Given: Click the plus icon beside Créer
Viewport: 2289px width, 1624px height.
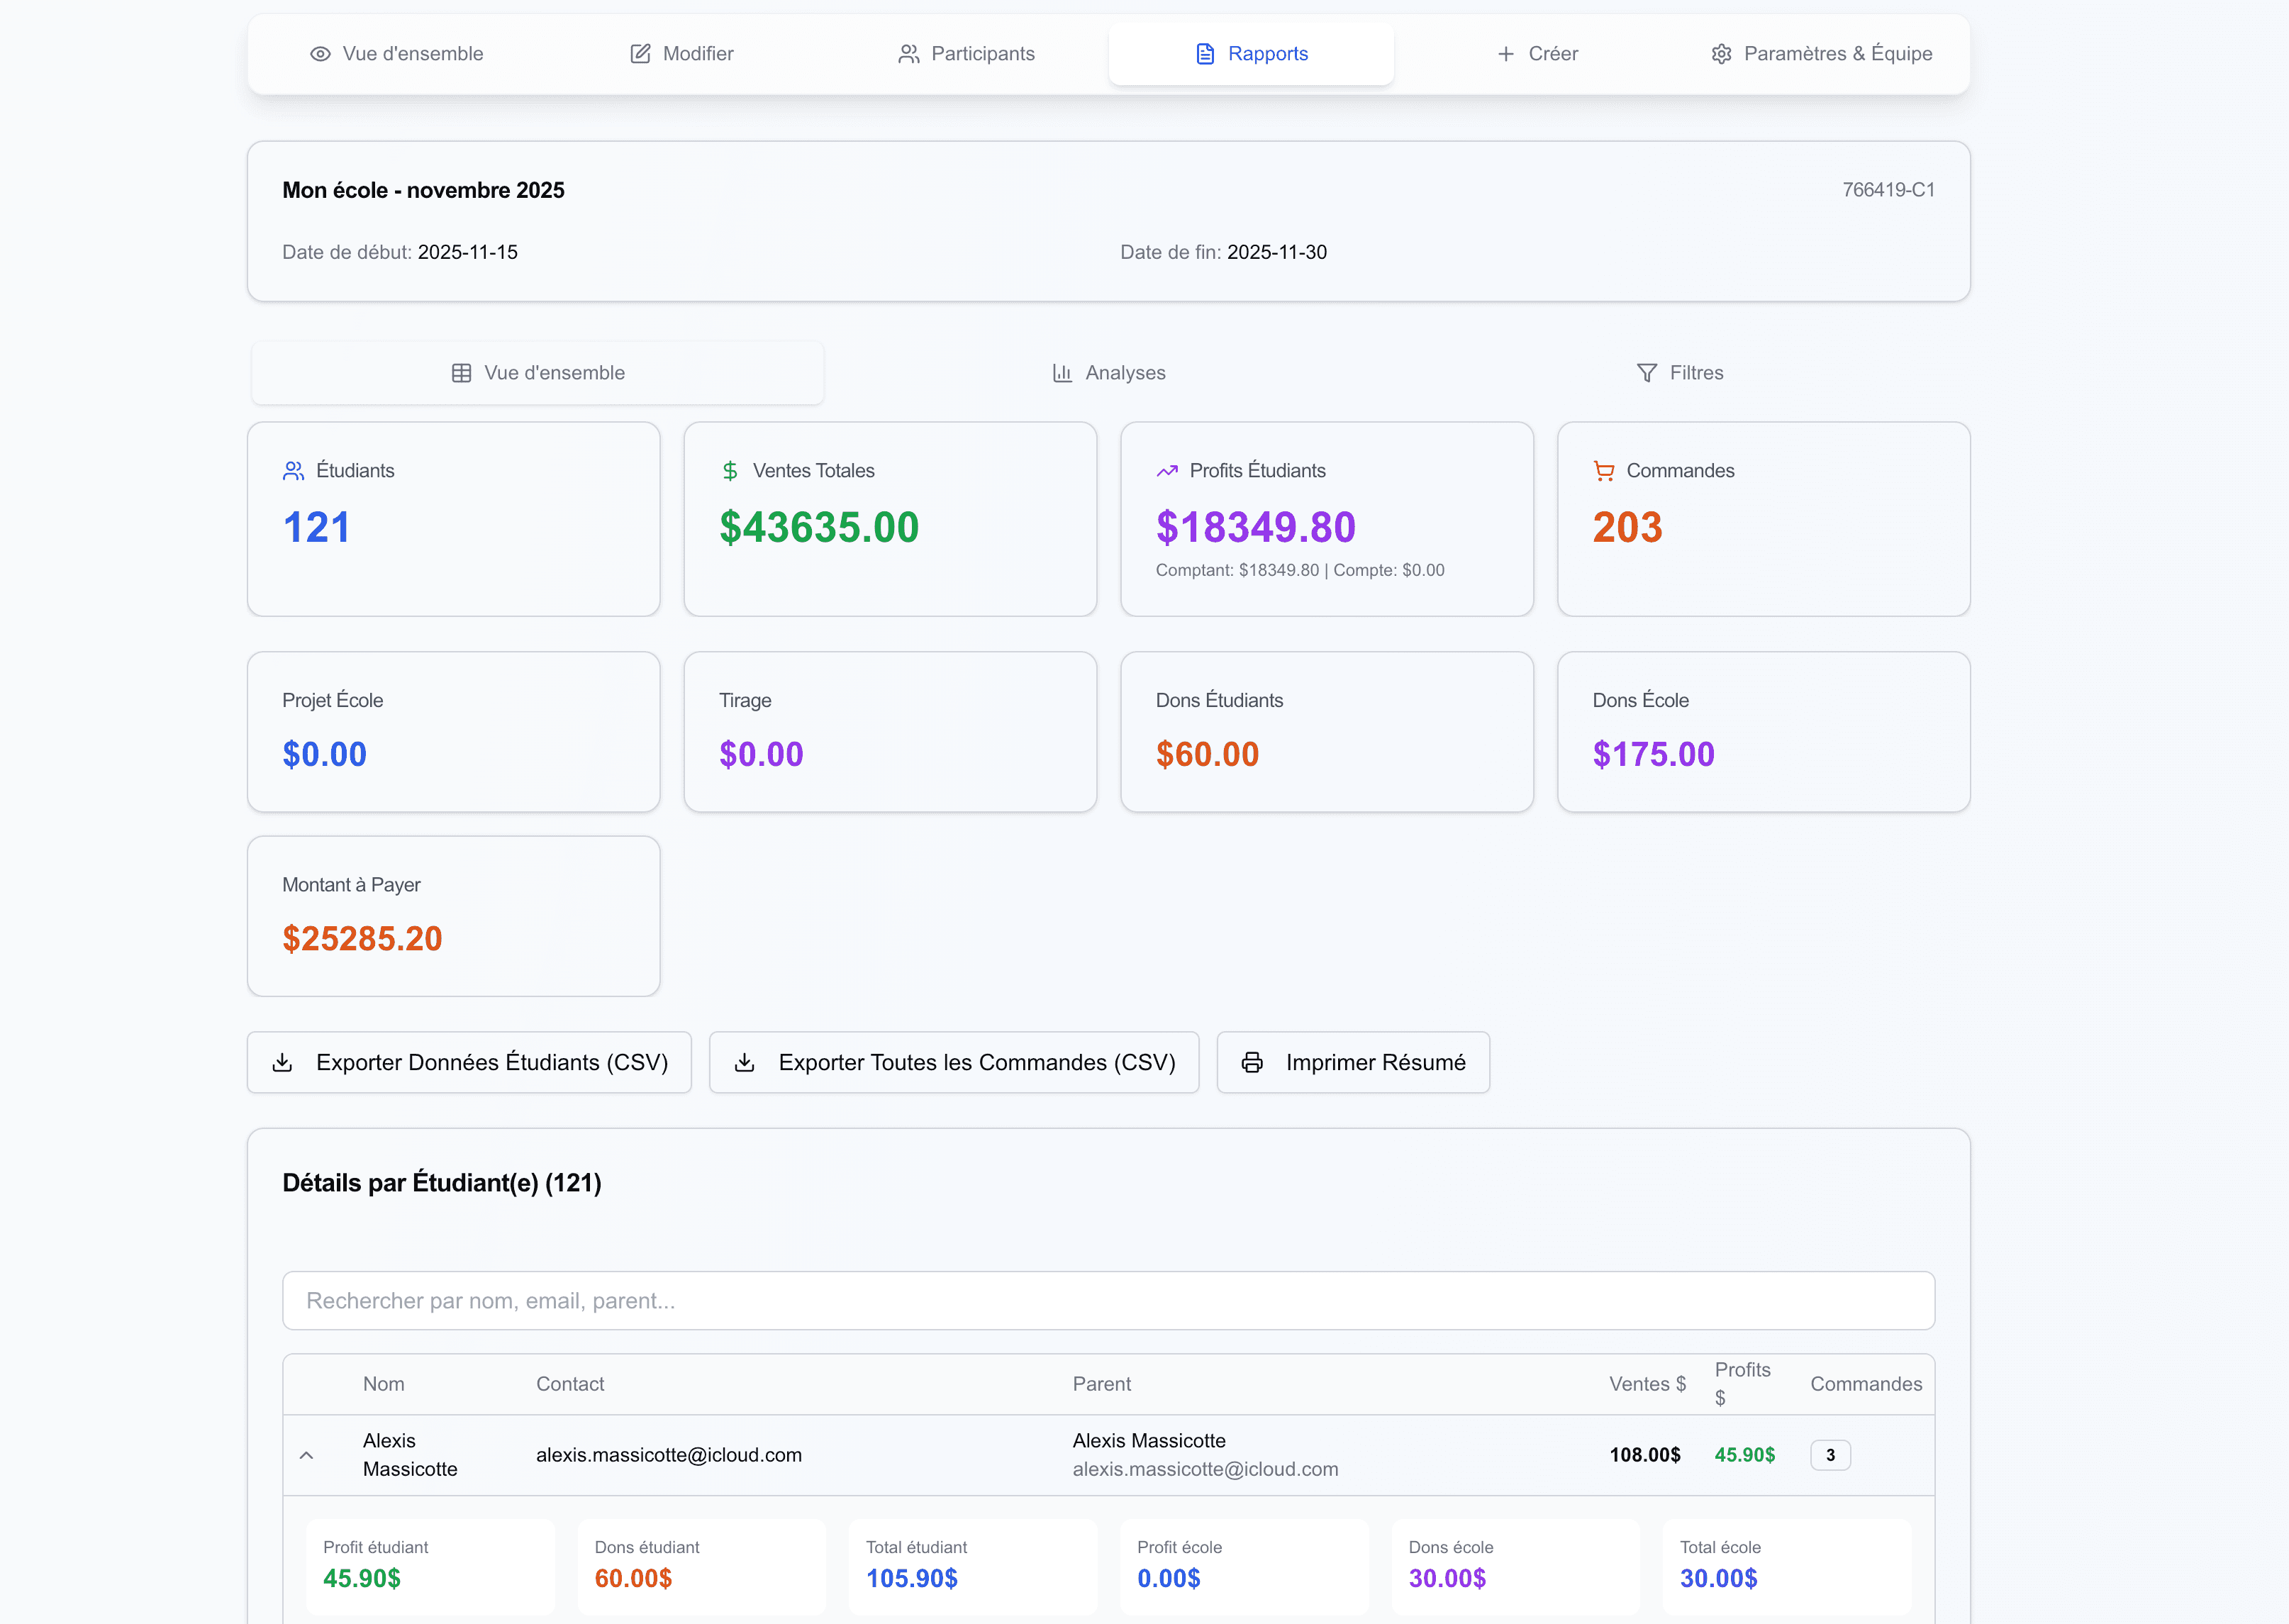Looking at the screenshot, I should (1505, 54).
